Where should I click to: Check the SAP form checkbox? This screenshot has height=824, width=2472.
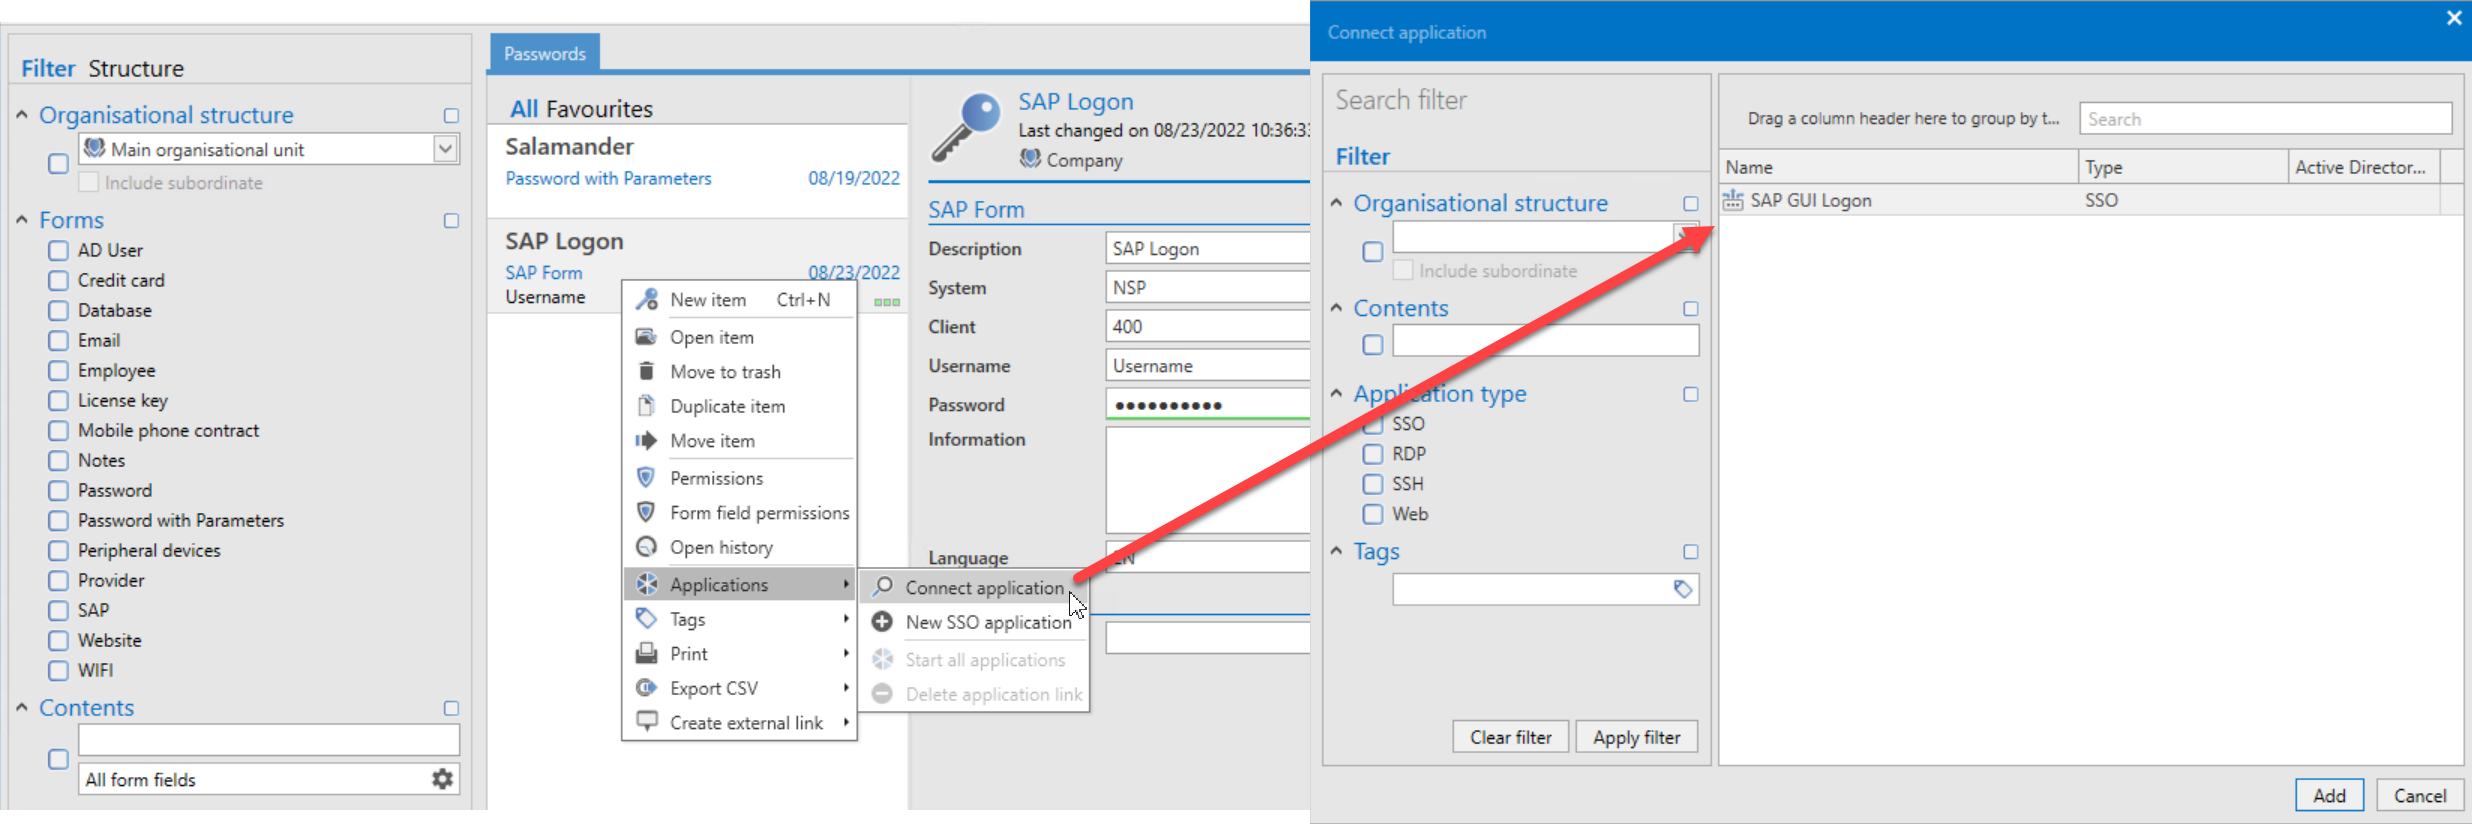(x=59, y=610)
